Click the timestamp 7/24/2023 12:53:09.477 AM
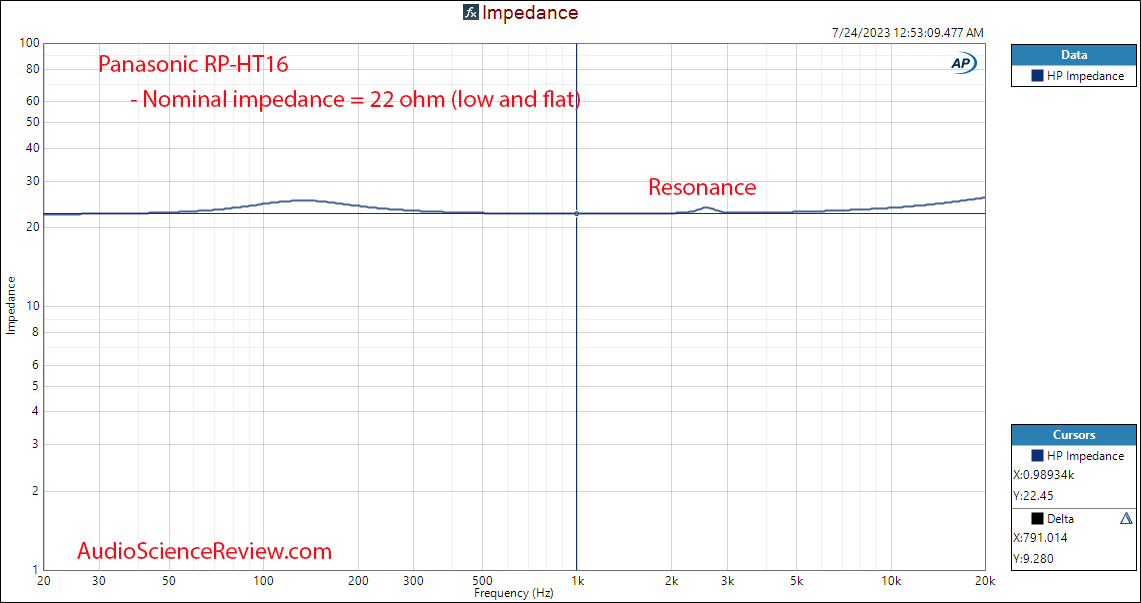Screen dimensions: 1141x603 (x=907, y=33)
